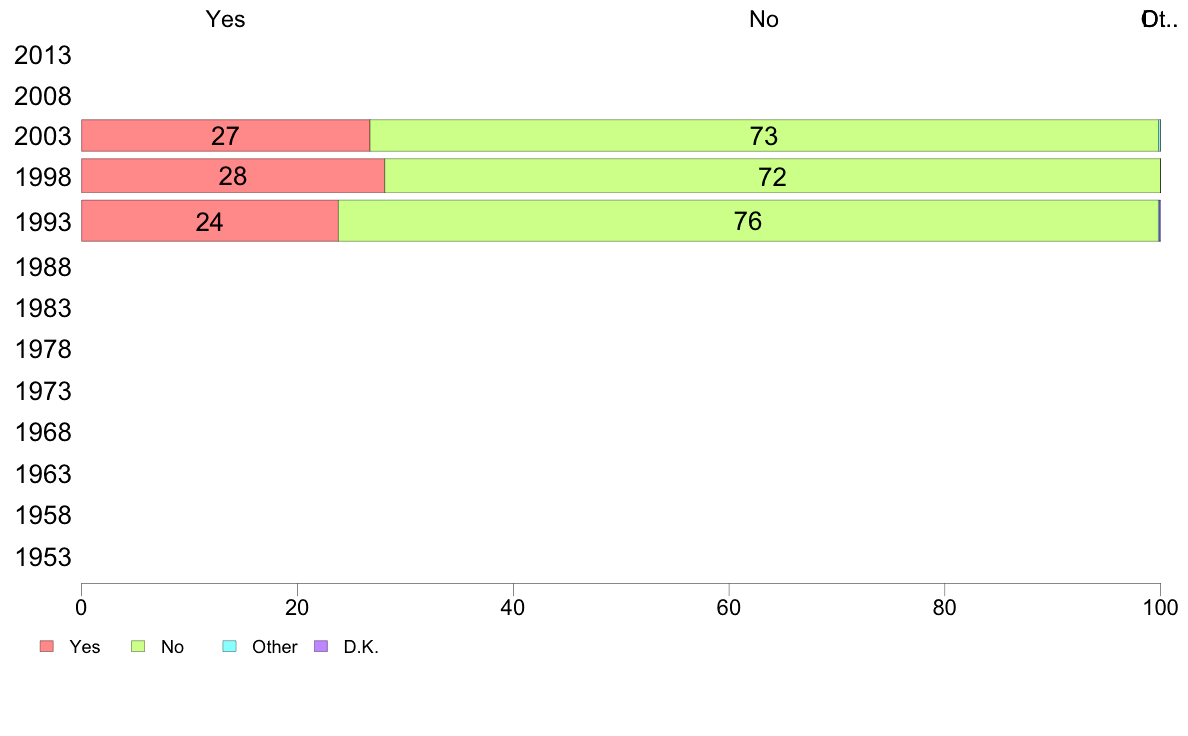Viewport: 1188px width, 736px height.
Task: Click the No column header label
Action: 764,19
